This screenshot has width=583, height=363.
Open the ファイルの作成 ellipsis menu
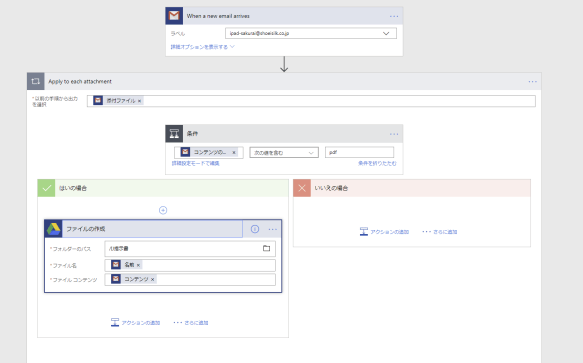point(273,229)
